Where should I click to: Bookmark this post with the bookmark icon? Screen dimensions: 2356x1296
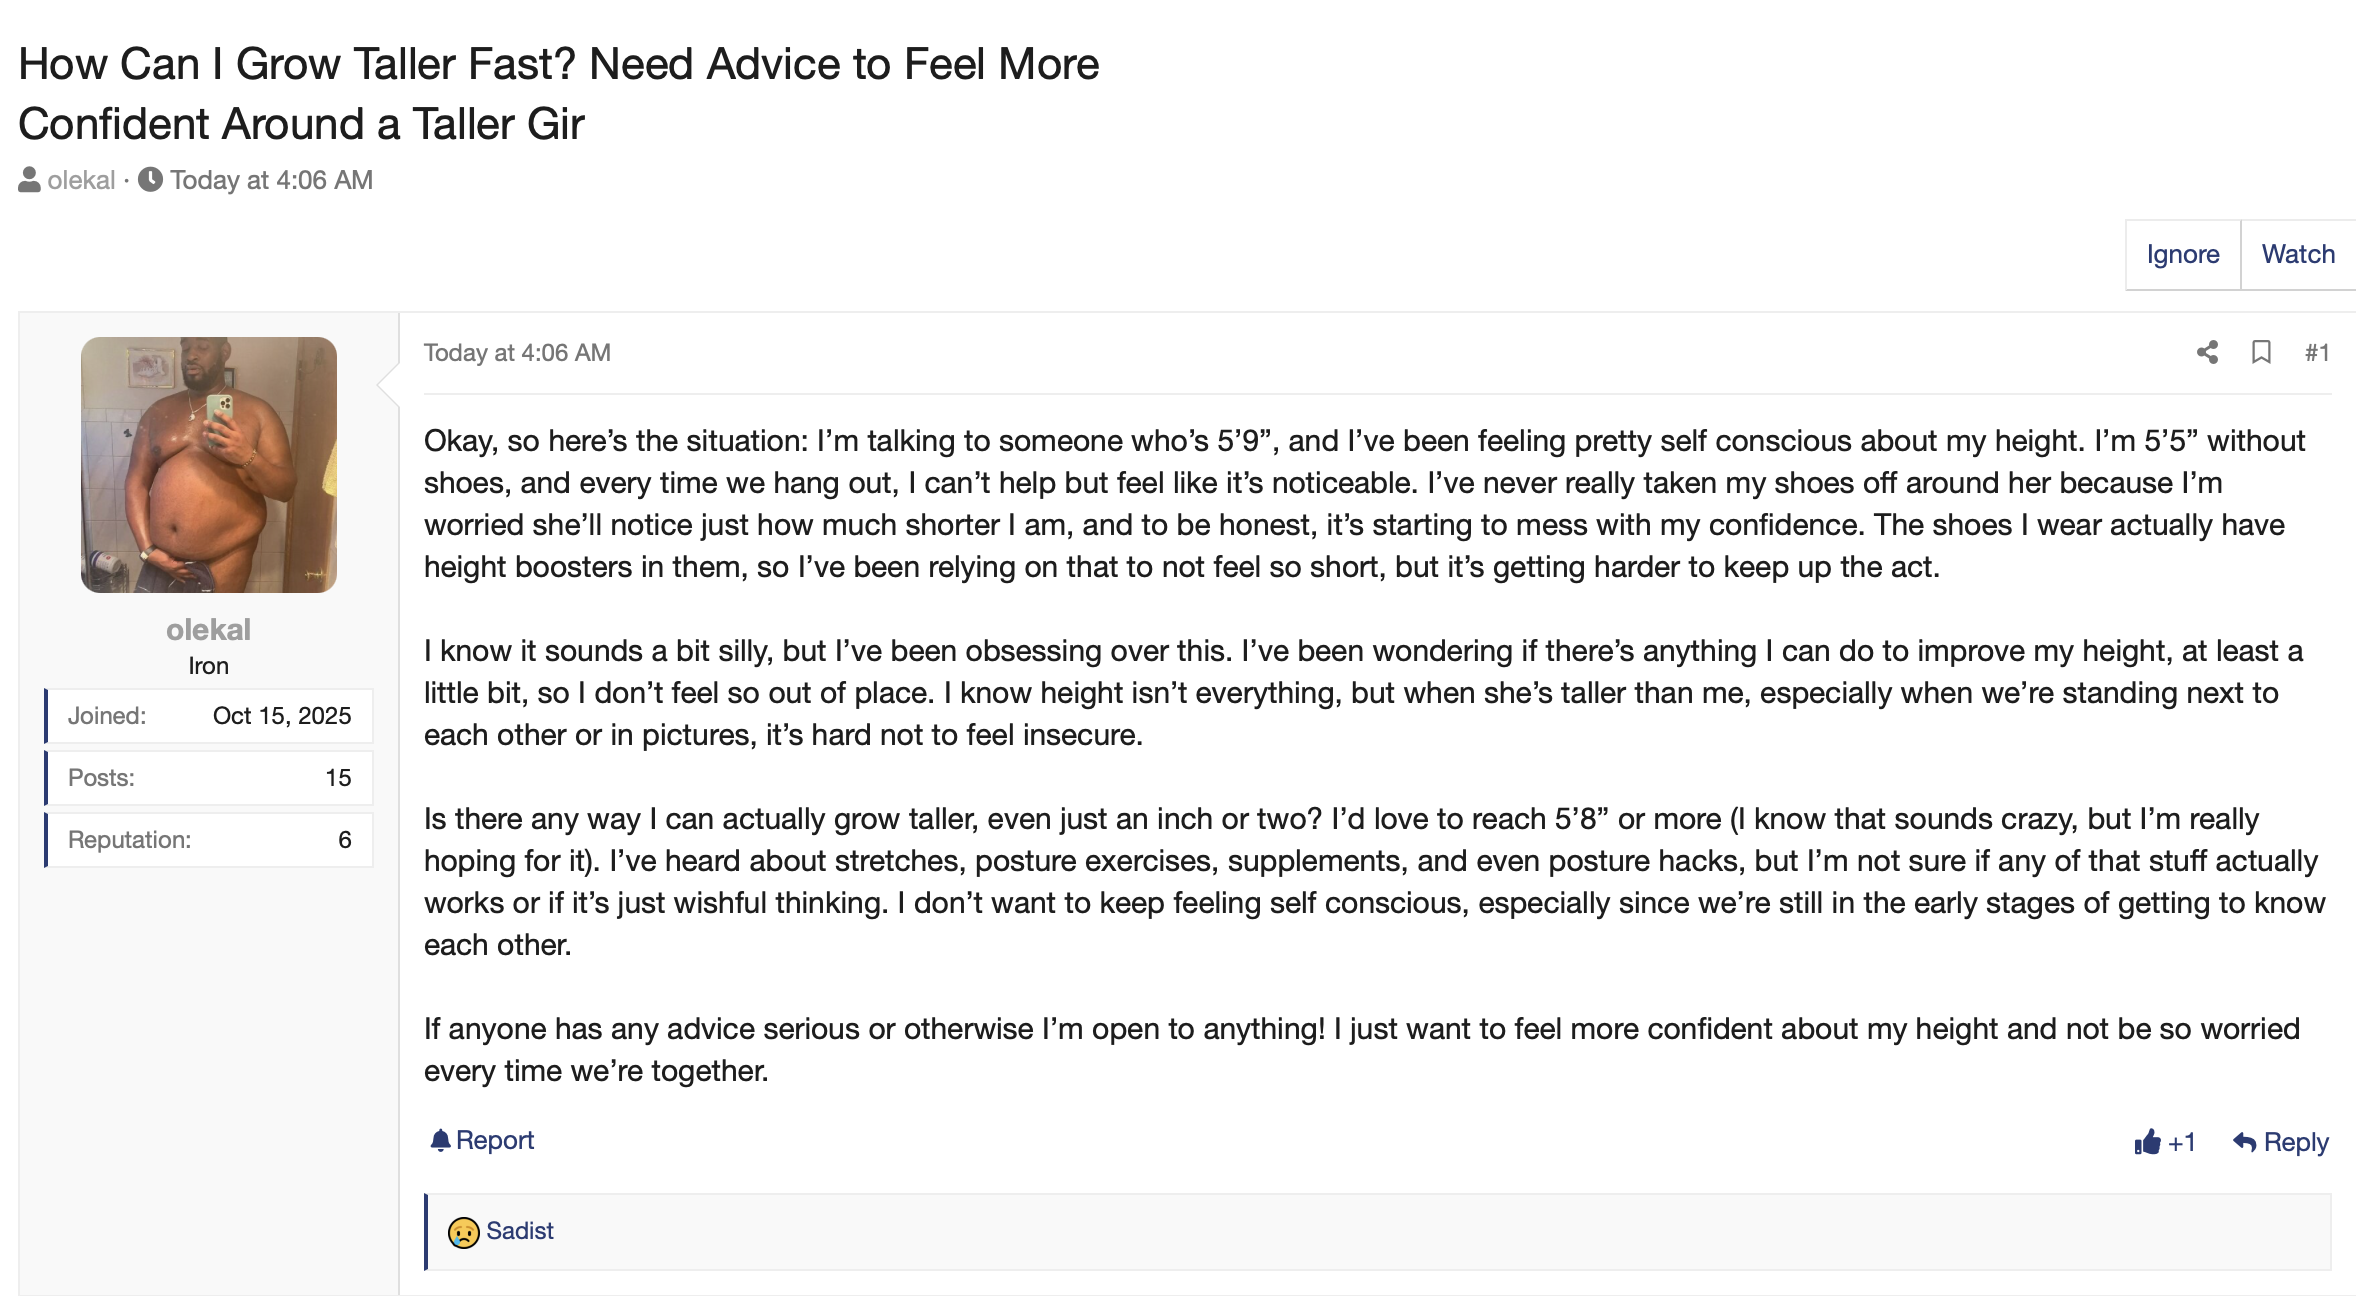click(x=2261, y=352)
